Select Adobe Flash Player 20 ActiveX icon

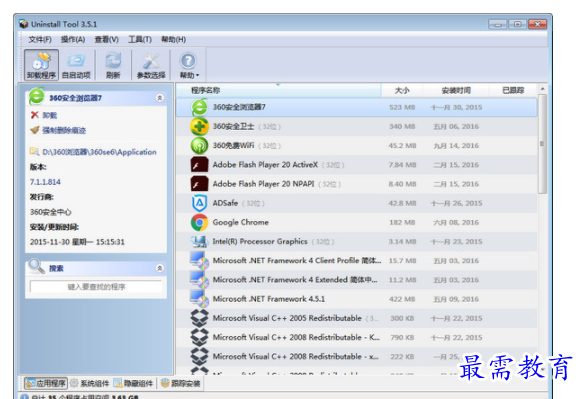coord(199,165)
